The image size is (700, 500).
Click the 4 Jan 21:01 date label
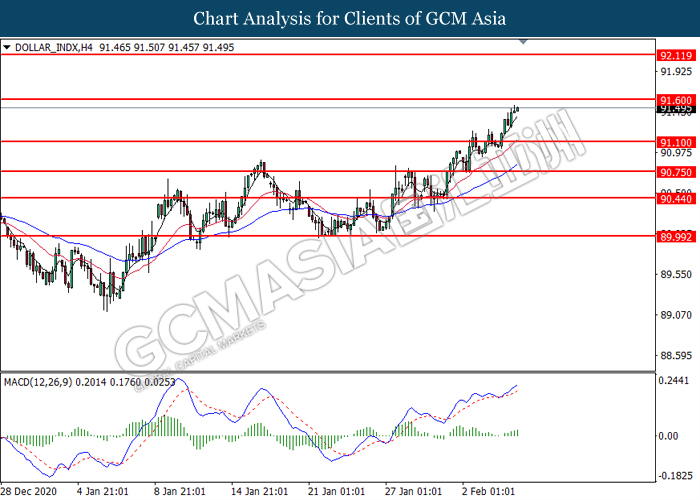coord(102,492)
